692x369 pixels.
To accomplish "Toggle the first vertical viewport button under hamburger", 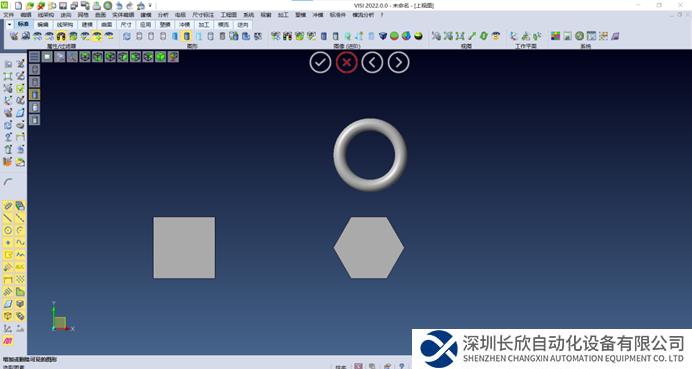I will (x=34, y=69).
